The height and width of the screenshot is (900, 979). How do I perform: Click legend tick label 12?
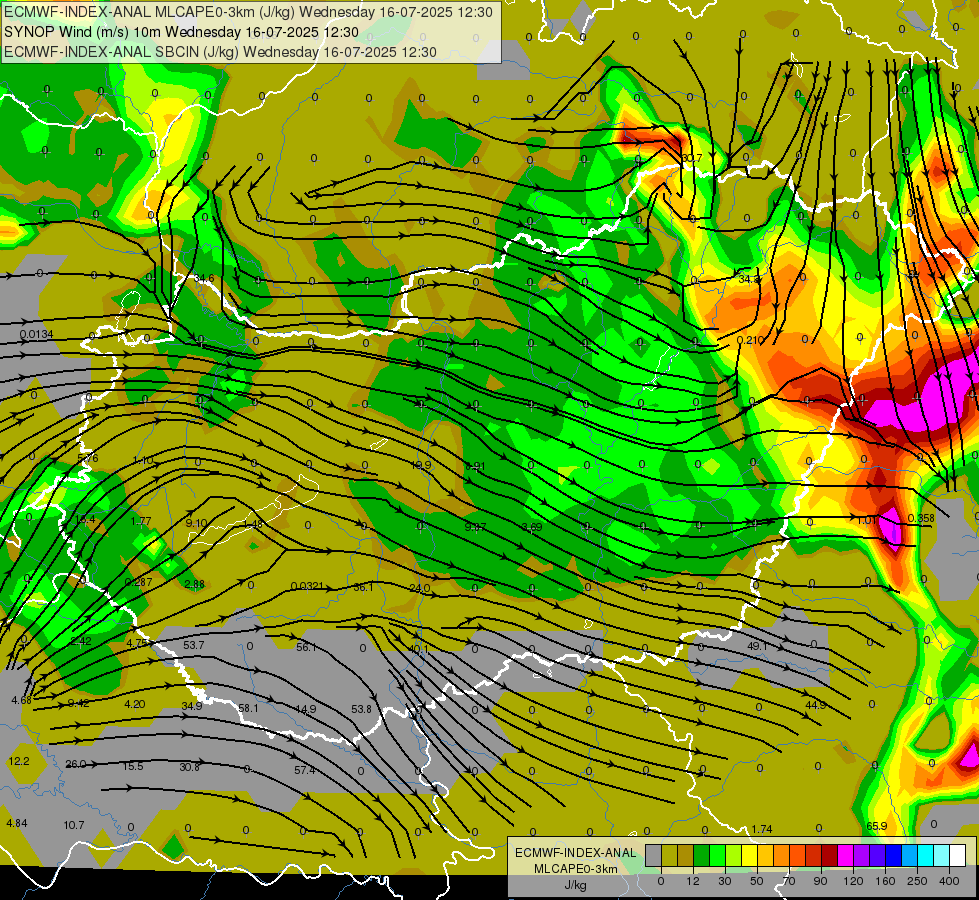(x=693, y=881)
